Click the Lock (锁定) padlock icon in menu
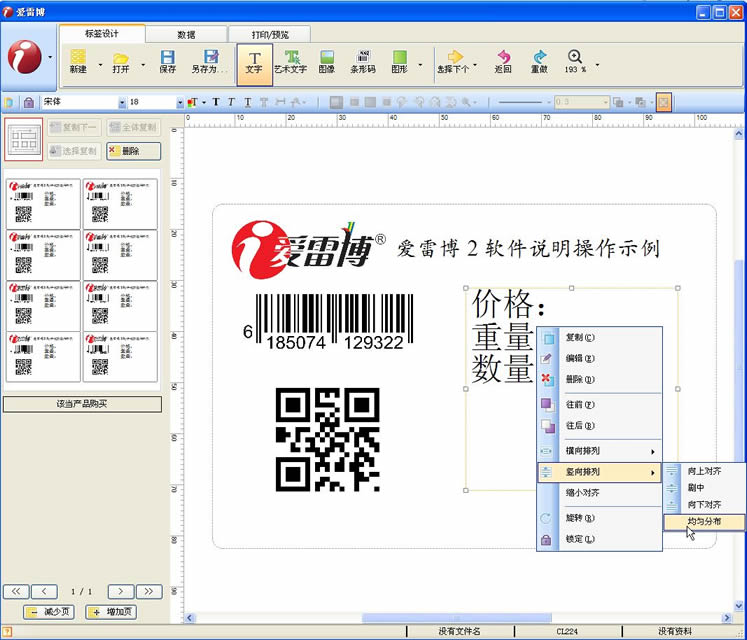The image size is (747, 640). click(546, 539)
